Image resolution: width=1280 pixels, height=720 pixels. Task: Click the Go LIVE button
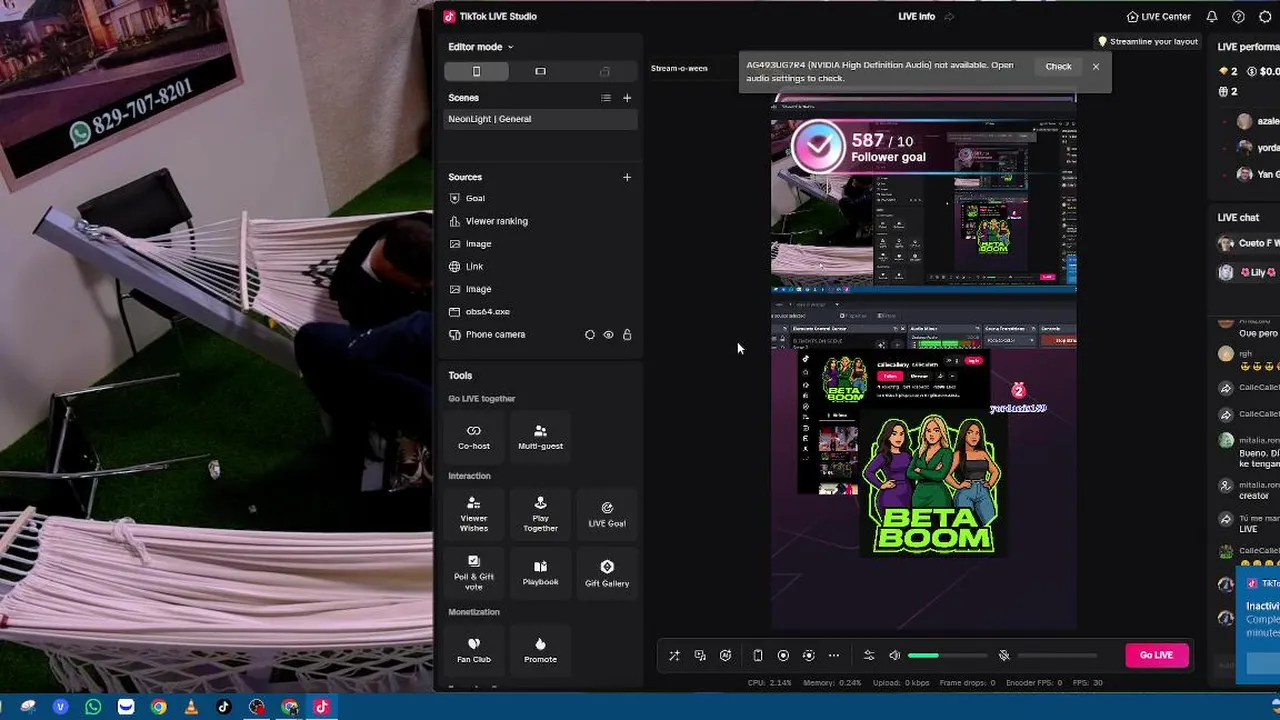coord(1156,655)
